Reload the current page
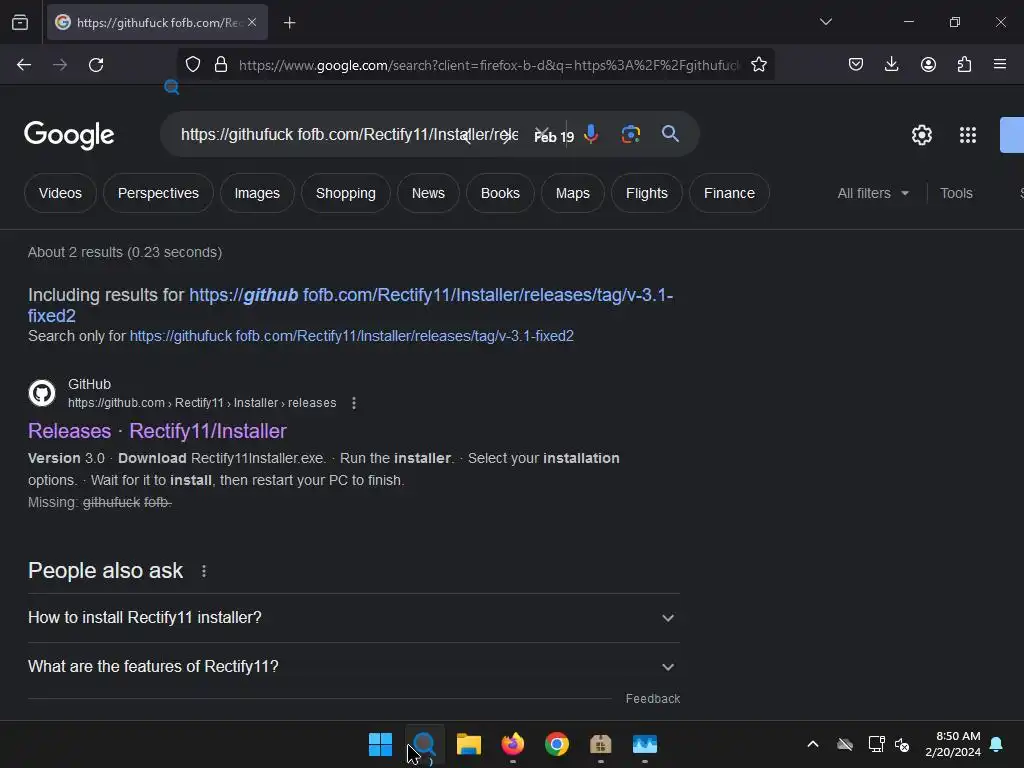The width and height of the screenshot is (1024, 768). (96, 65)
